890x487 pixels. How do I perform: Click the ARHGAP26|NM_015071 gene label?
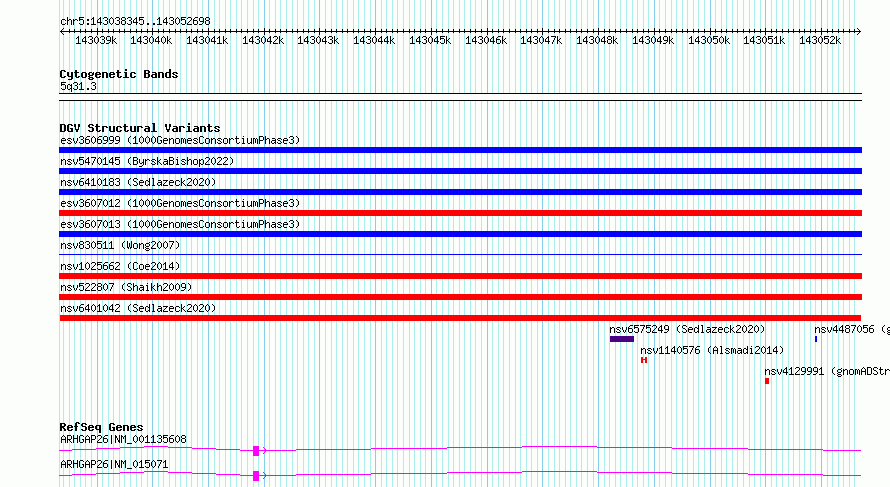(x=114, y=464)
